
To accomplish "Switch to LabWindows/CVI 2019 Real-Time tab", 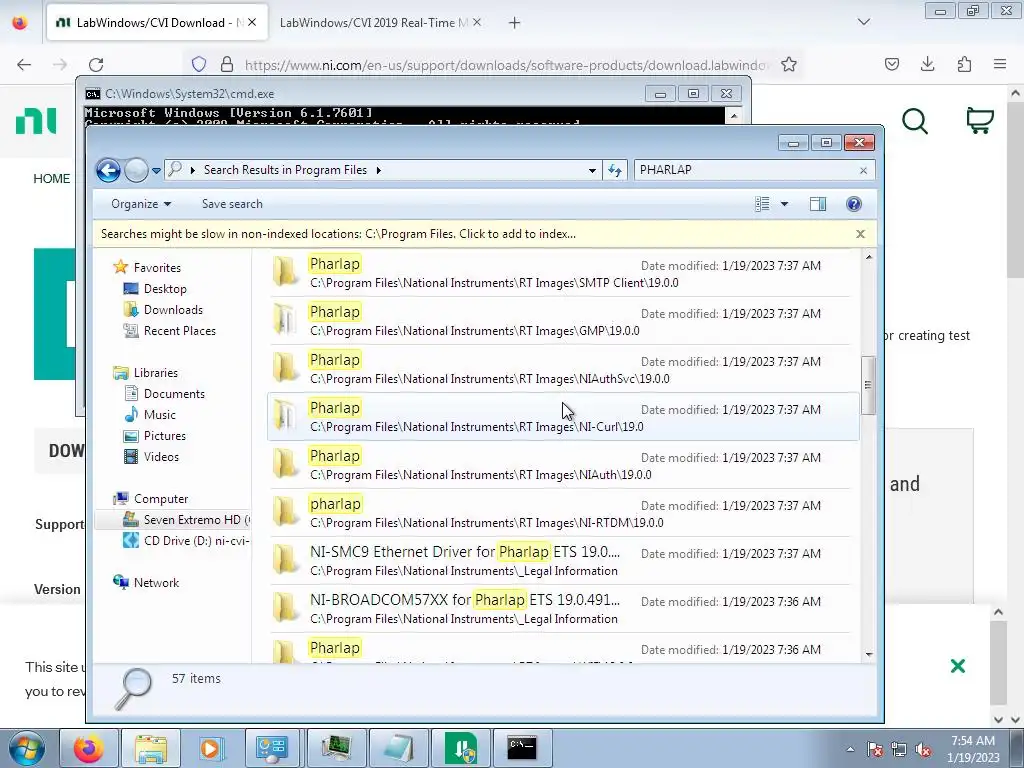I will coord(381,23).
